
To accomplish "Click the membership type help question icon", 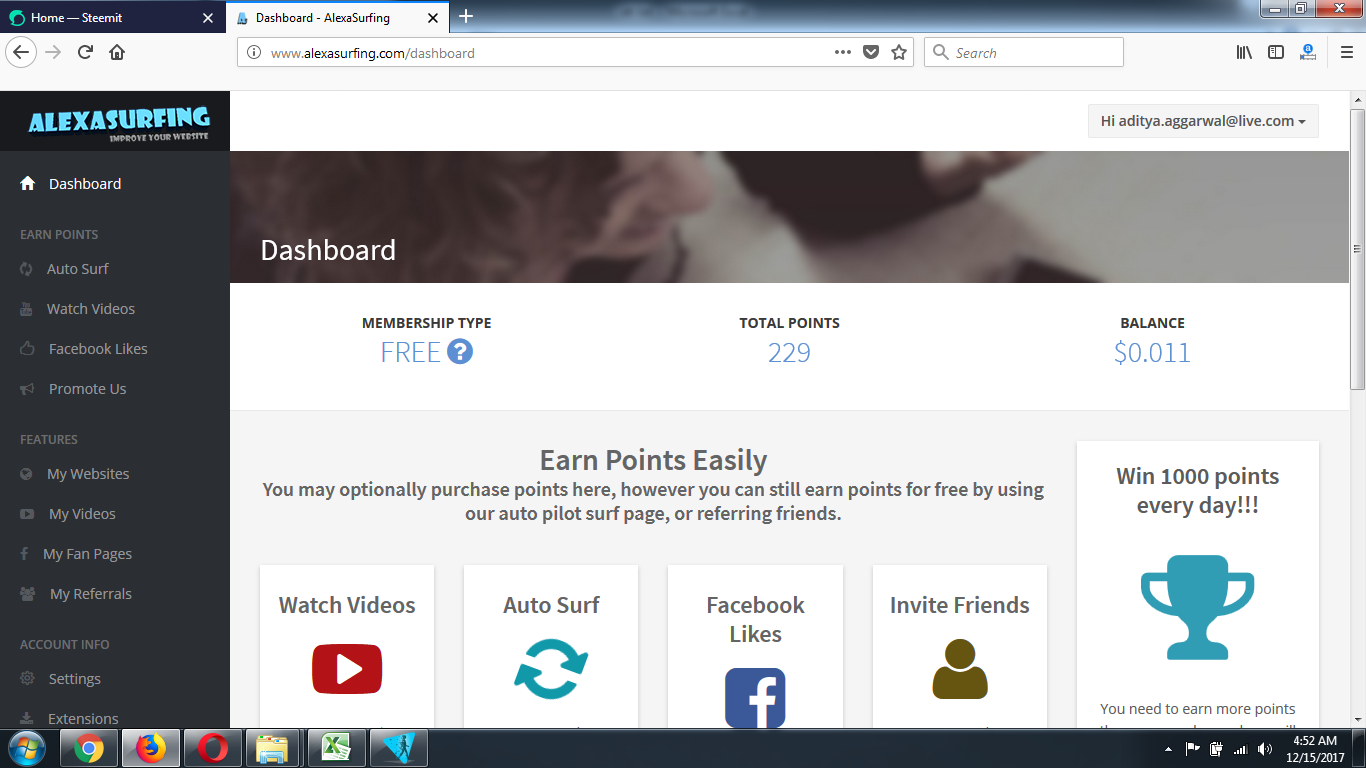I will tap(460, 352).
